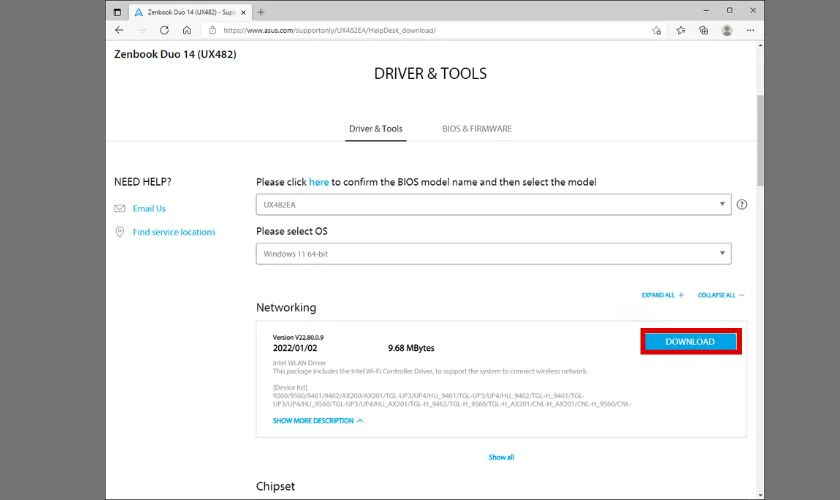Click the help question mark icon

tap(742, 204)
